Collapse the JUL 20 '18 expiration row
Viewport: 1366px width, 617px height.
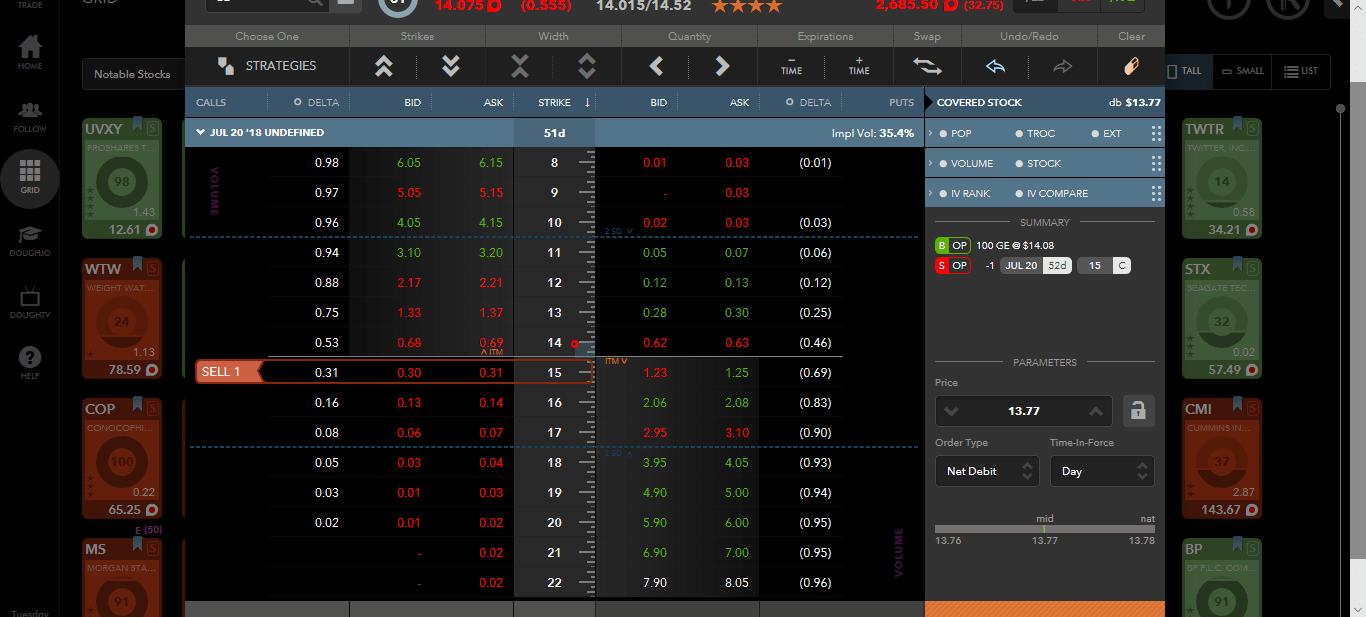click(x=198, y=132)
